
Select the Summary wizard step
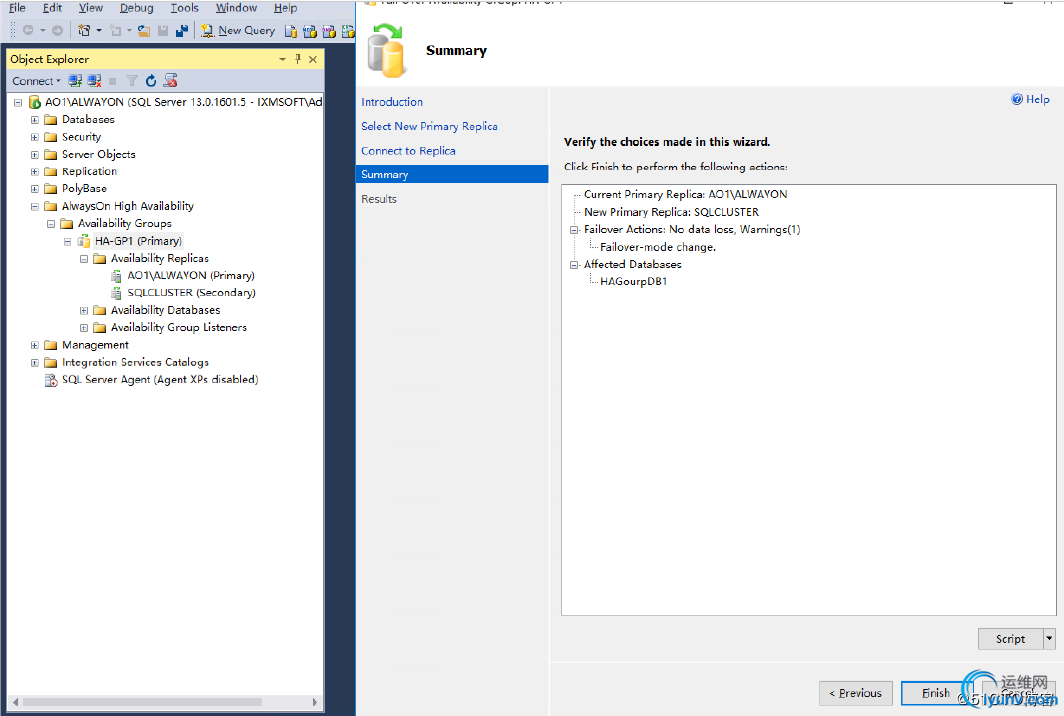point(452,174)
